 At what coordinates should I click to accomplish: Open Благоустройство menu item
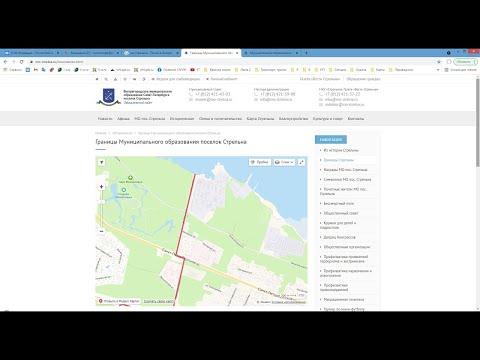(293, 119)
